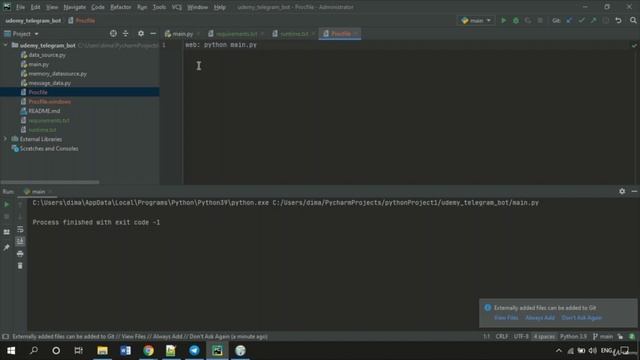
Task: Click Python 3.9 interpreter in status bar
Action: (x=573, y=336)
